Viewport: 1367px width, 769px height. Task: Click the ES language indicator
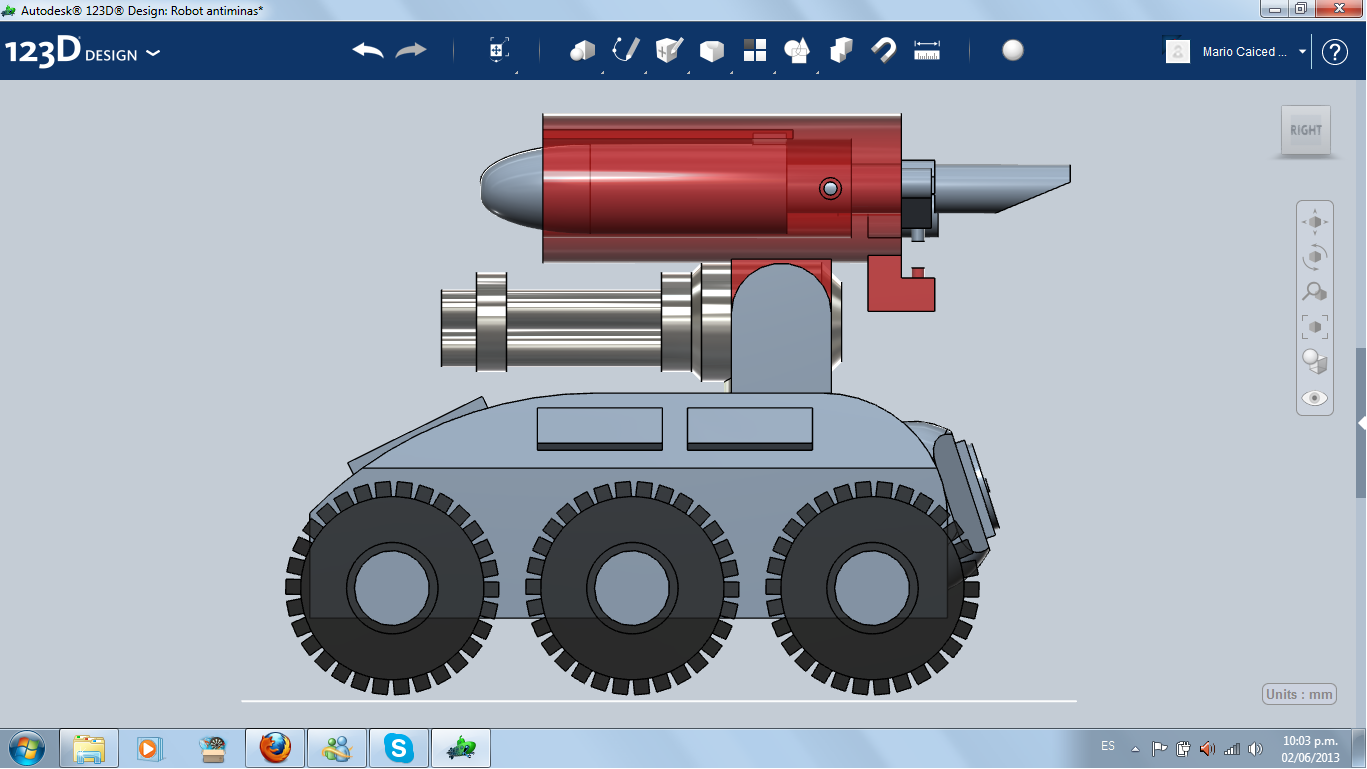pyautogui.click(x=1108, y=746)
